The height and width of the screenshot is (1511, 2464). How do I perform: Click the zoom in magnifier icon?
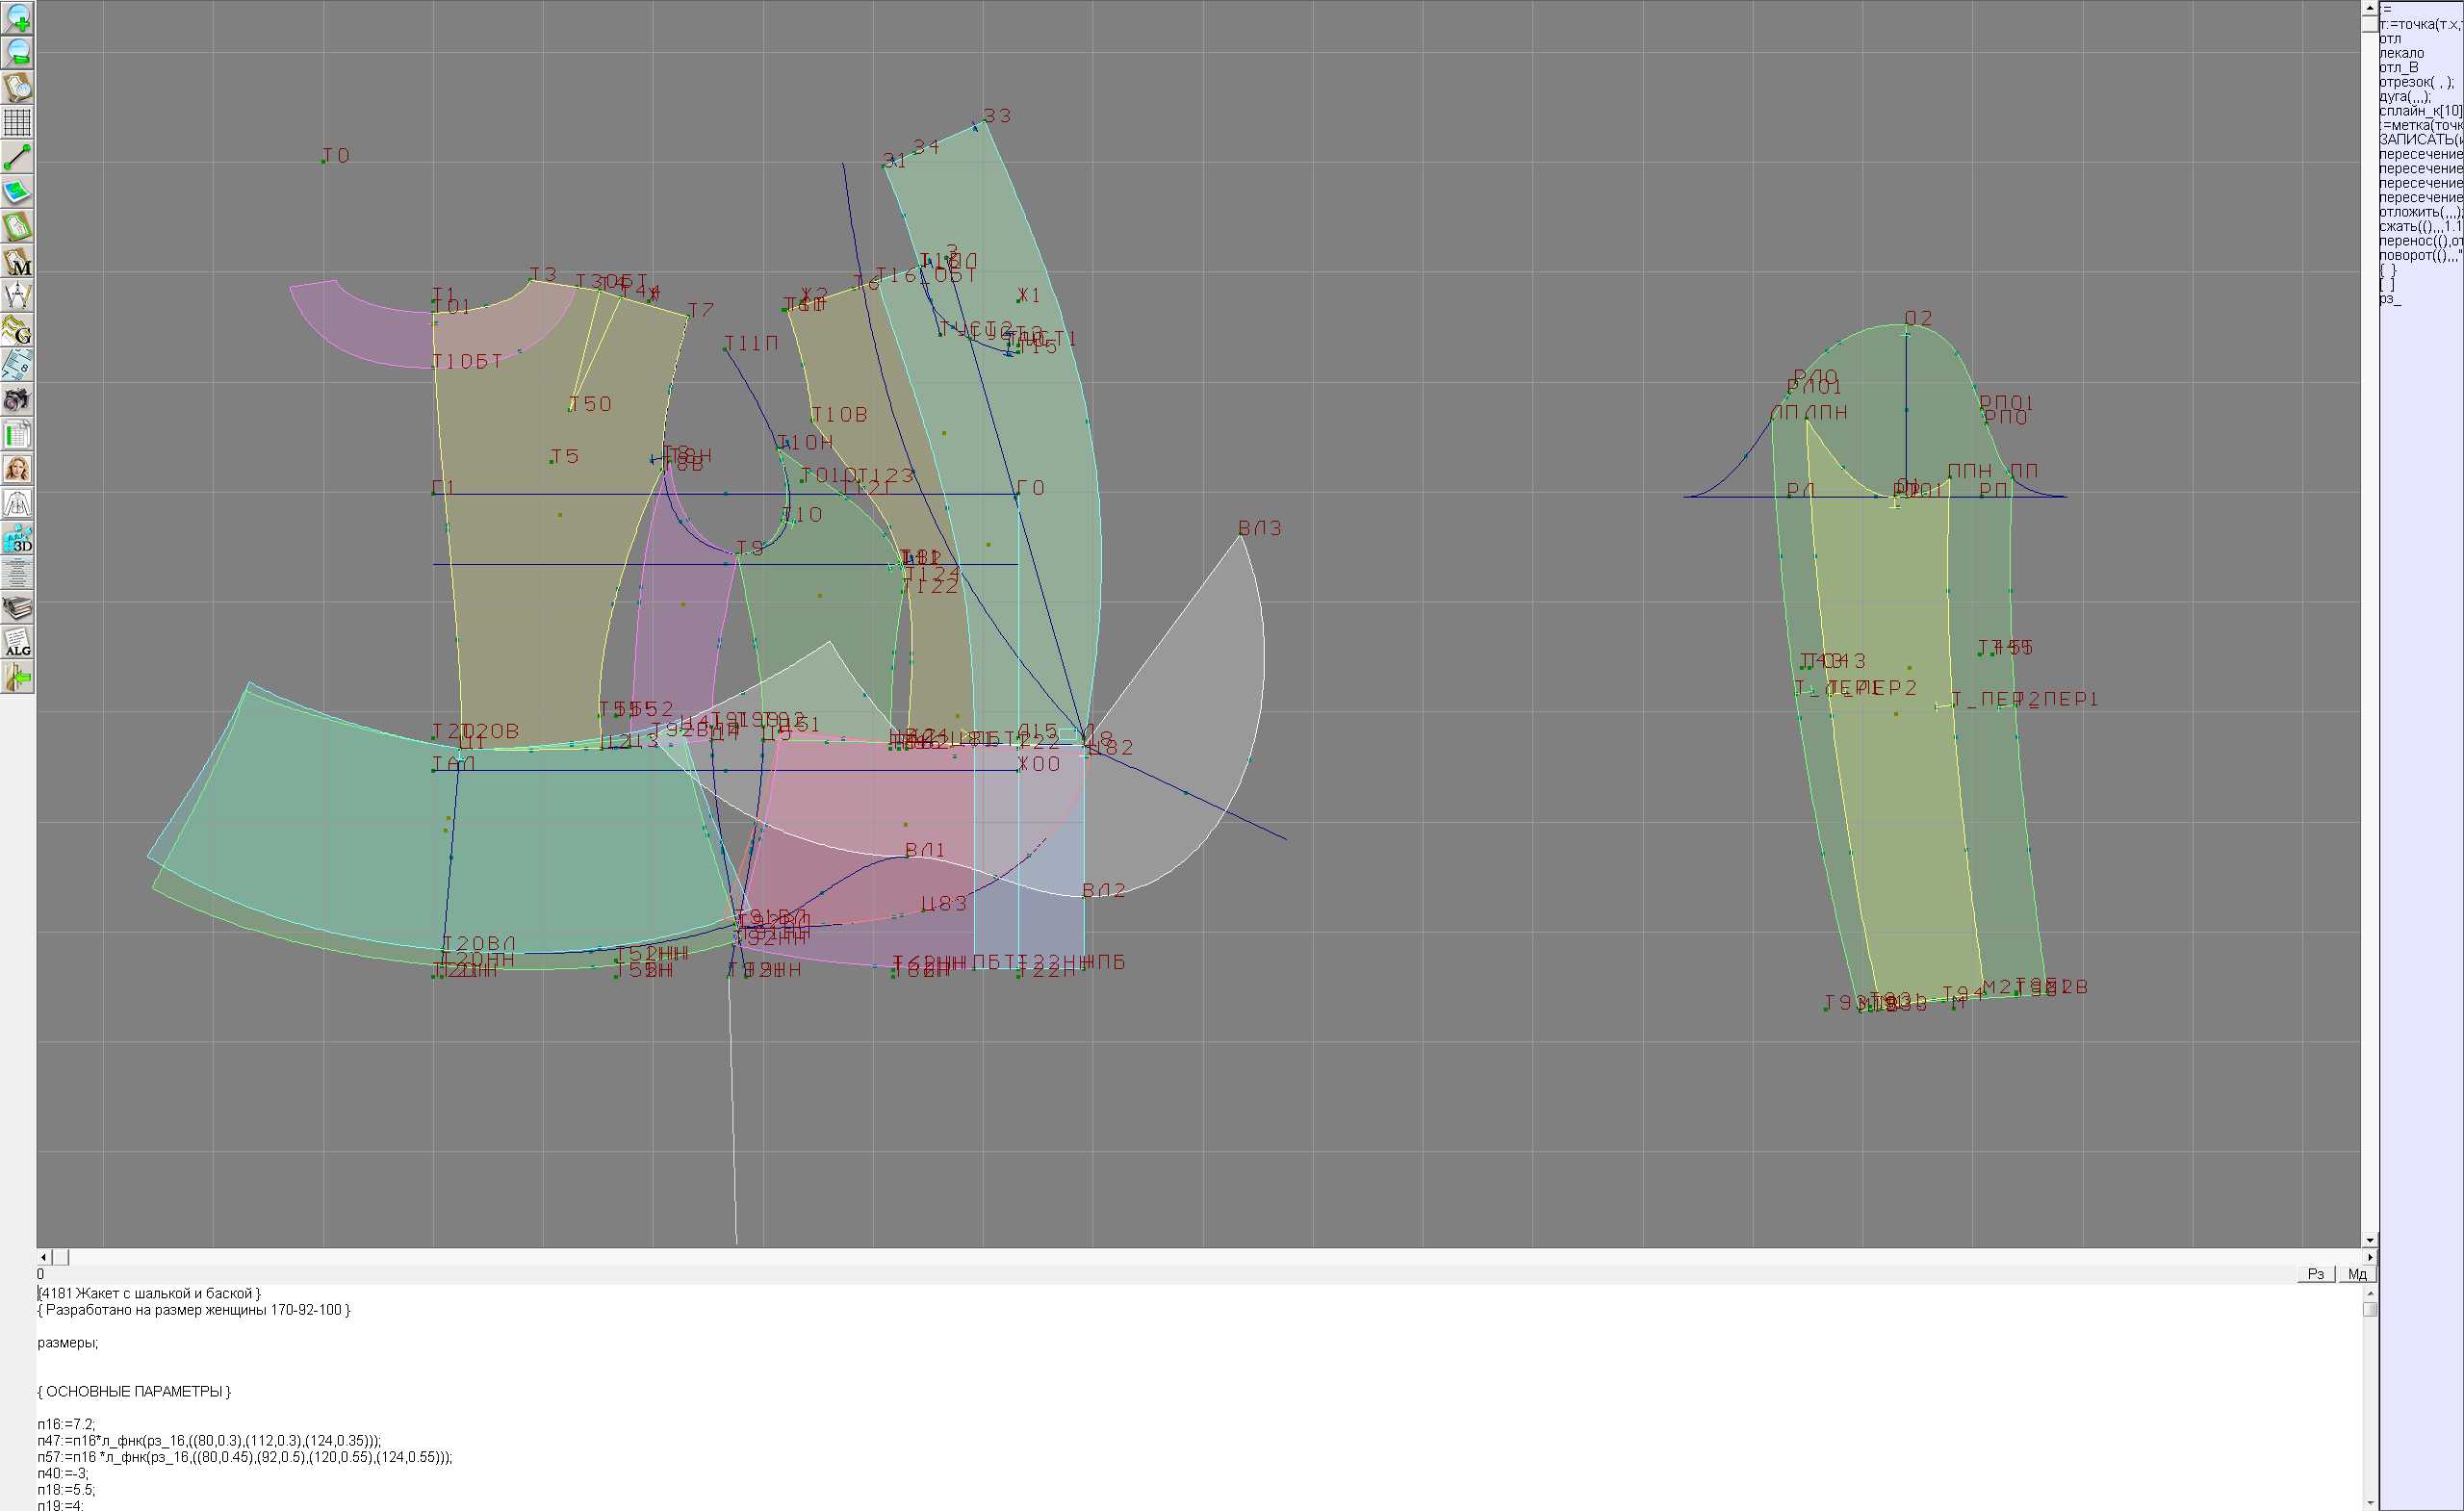[18, 18]
